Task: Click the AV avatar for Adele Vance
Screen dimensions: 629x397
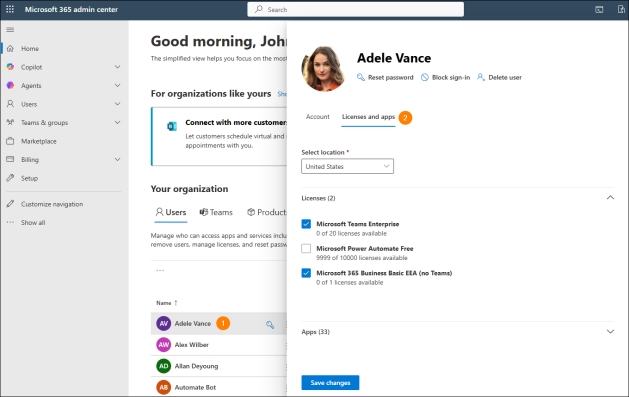Action: point(164,324)
